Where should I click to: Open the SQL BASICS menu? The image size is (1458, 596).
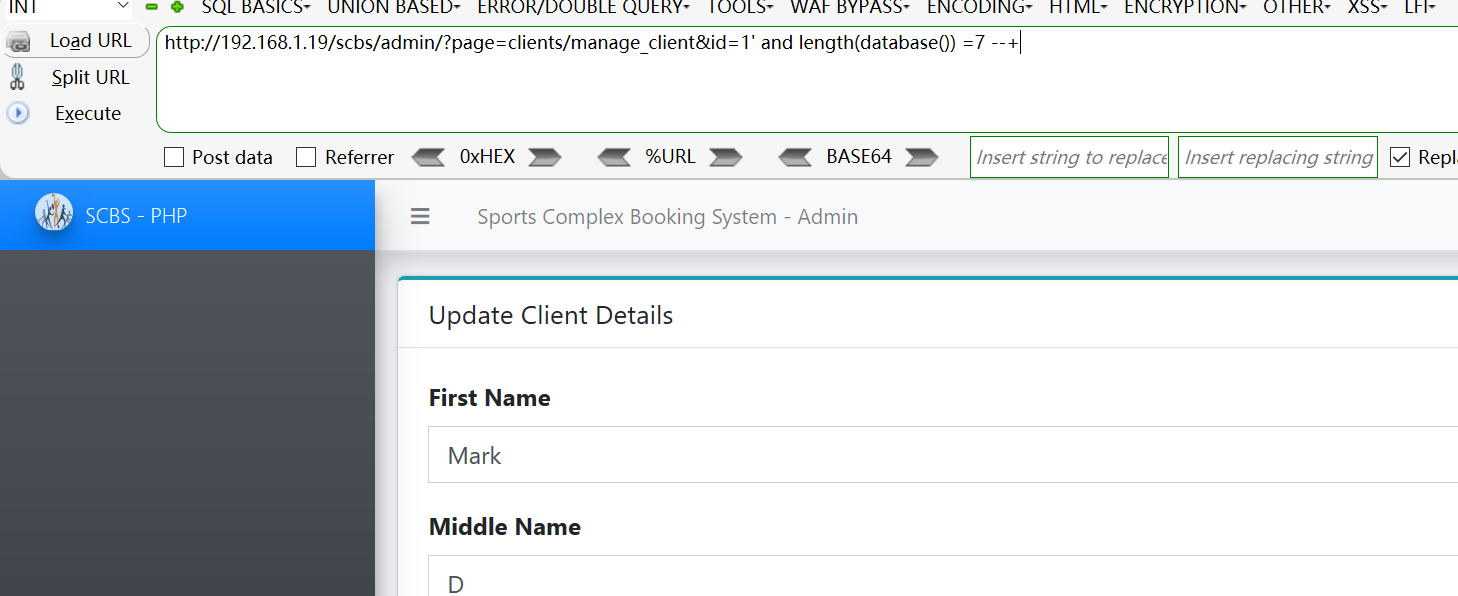tap(256, 7)
